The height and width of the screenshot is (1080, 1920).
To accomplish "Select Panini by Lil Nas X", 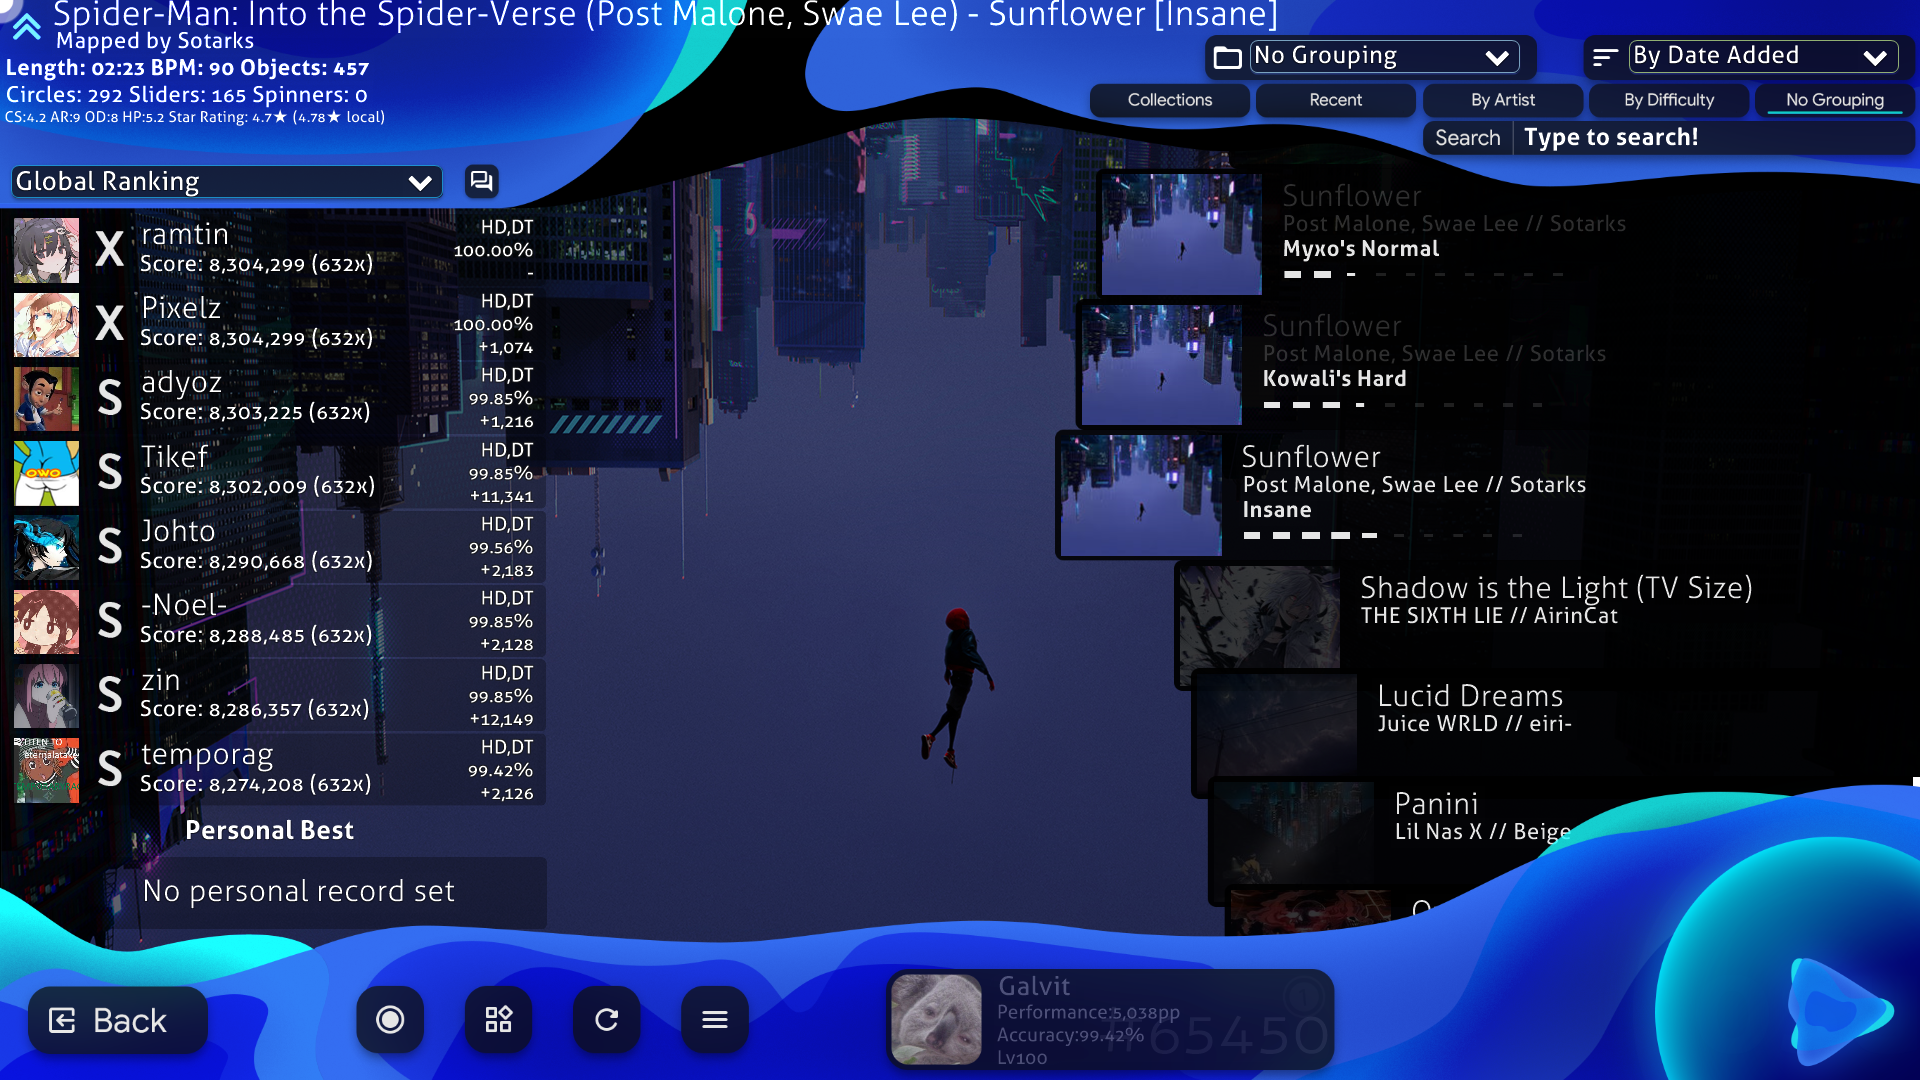I will [1564, 842].
